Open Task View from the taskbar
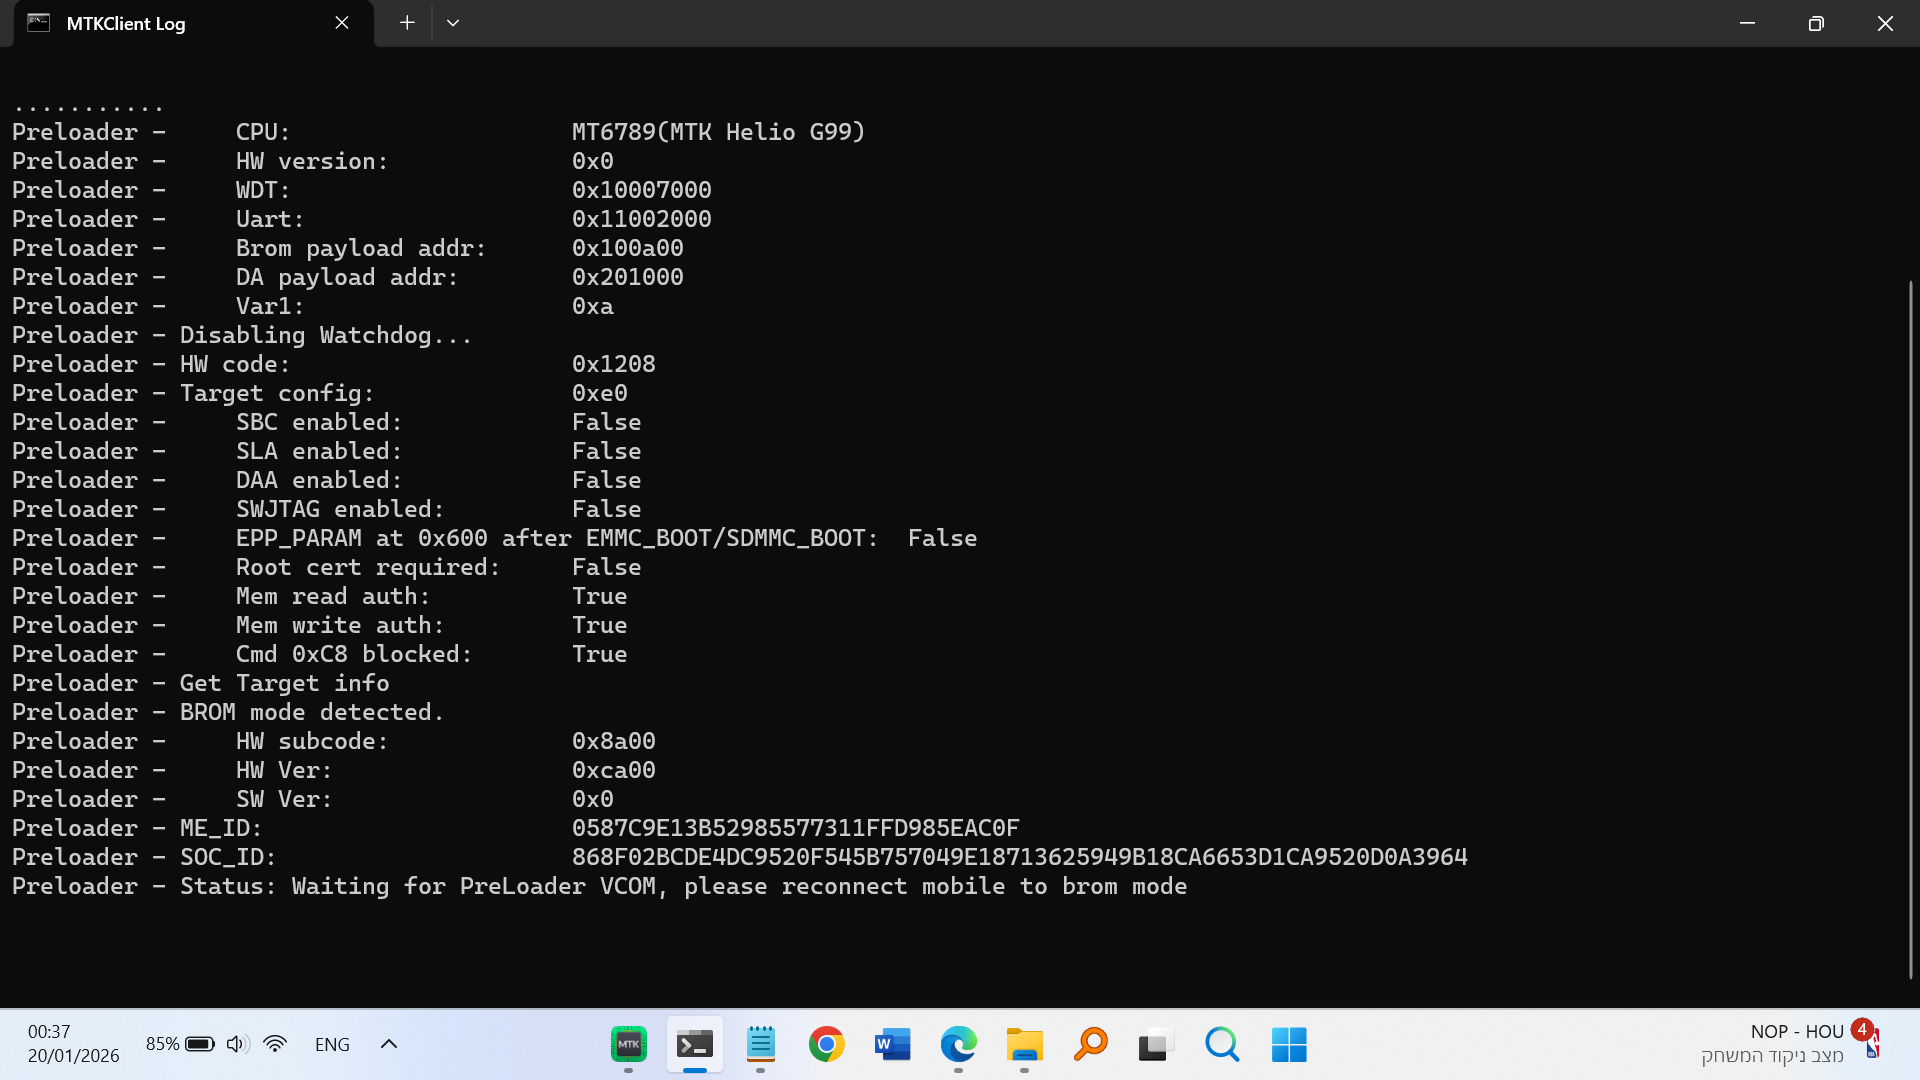 click(x=1155, y=1045)
